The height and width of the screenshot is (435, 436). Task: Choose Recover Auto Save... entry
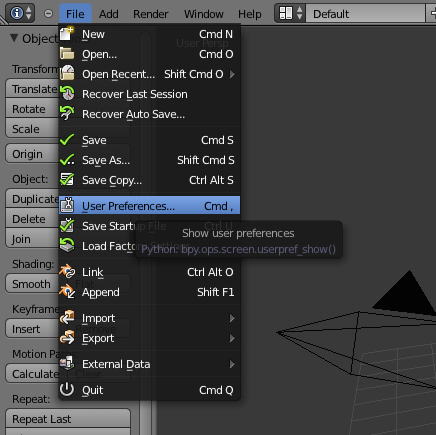(149, 114)
